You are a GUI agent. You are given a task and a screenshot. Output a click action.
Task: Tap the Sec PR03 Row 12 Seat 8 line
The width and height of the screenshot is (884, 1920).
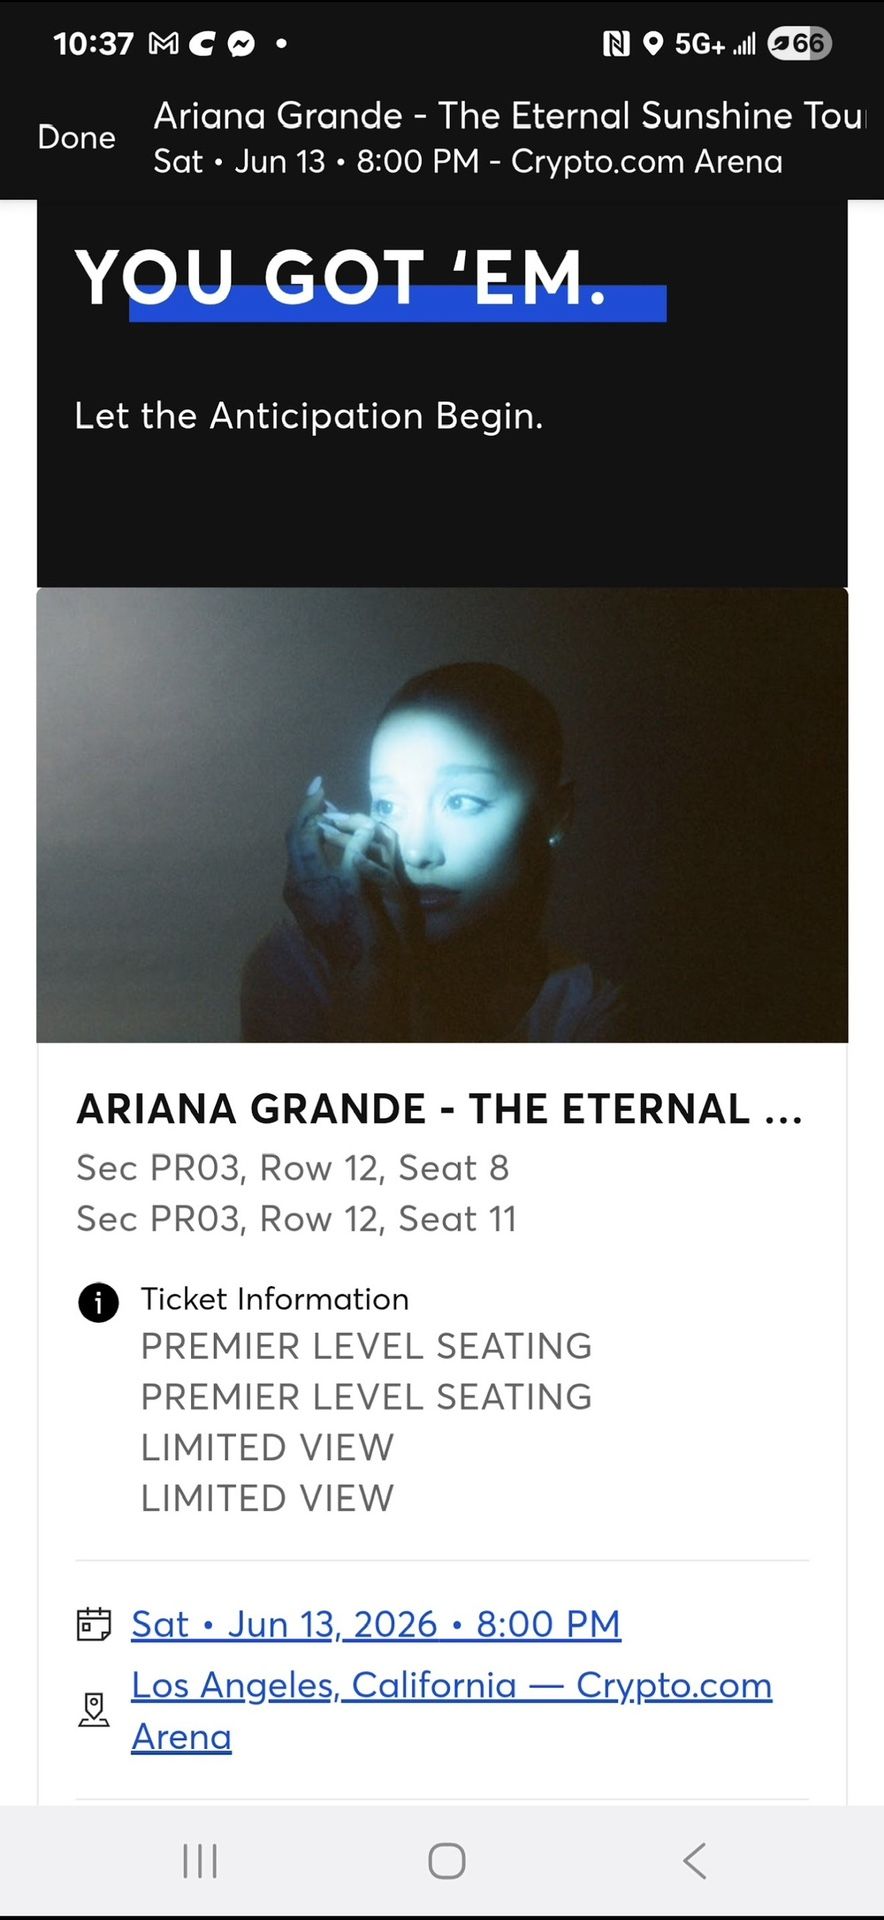point(293,1168)
